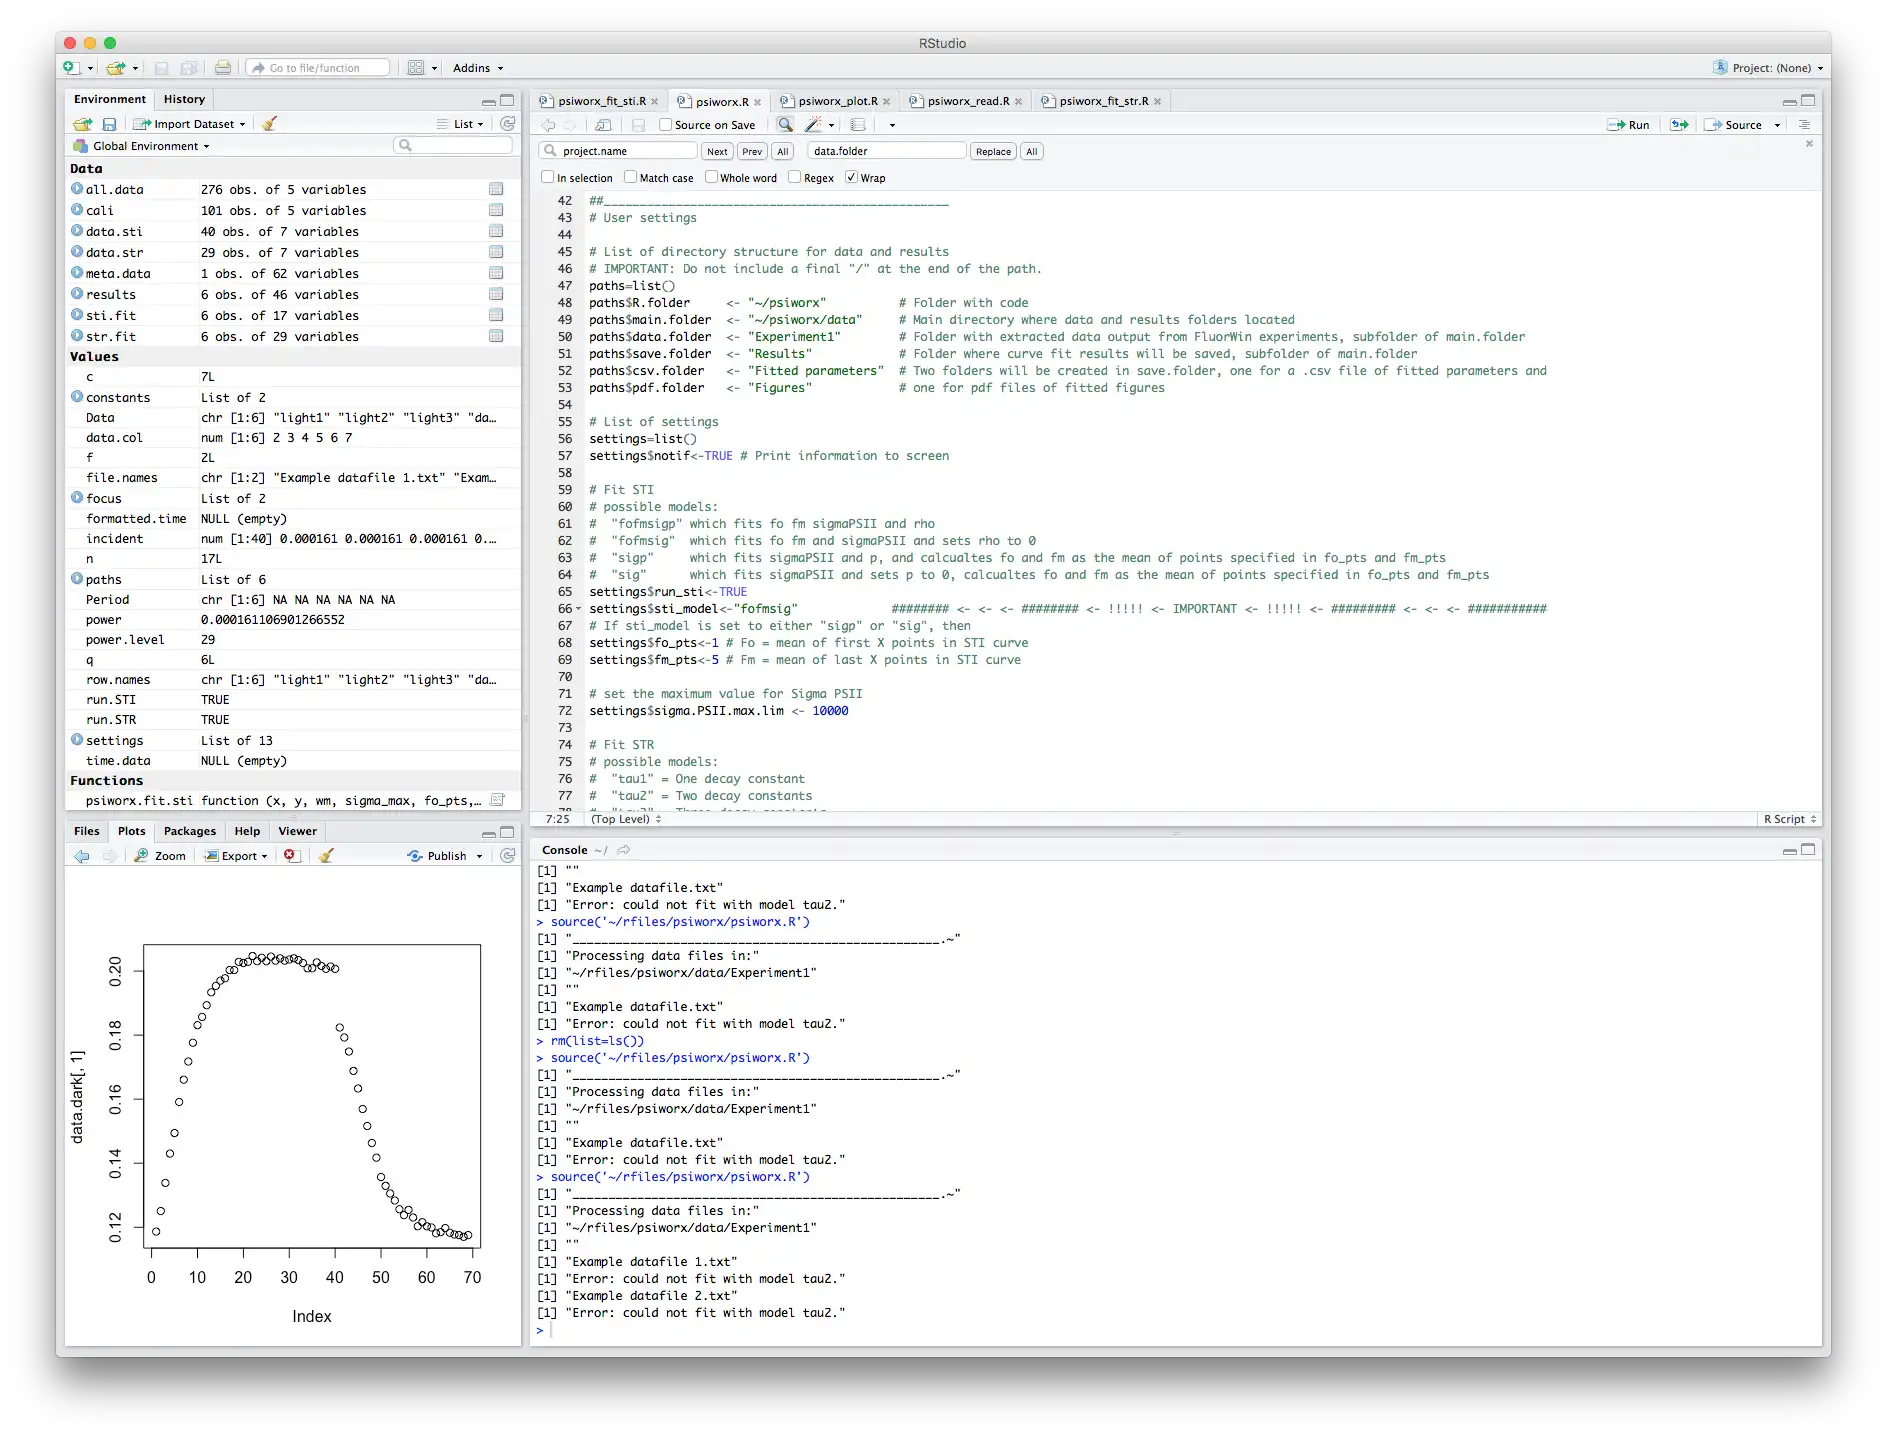Toggle the Match case checkbox
The image size is (1887, 1437).
[x=631, y=177]
